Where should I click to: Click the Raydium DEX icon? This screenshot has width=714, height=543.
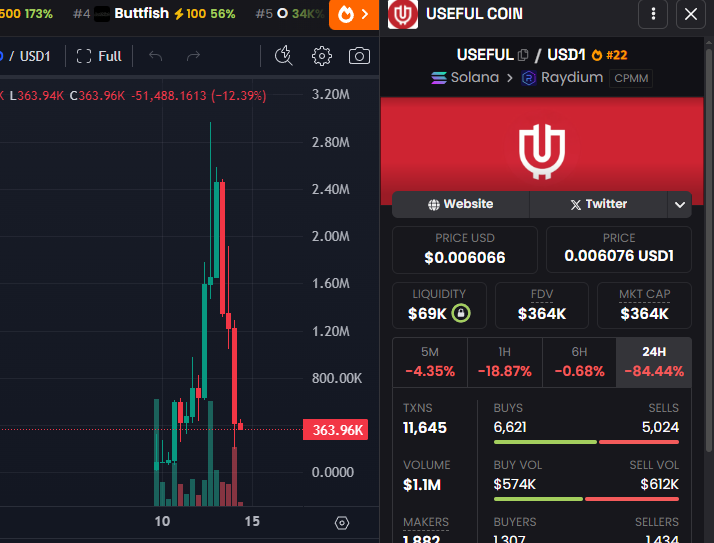pos(529,78)
